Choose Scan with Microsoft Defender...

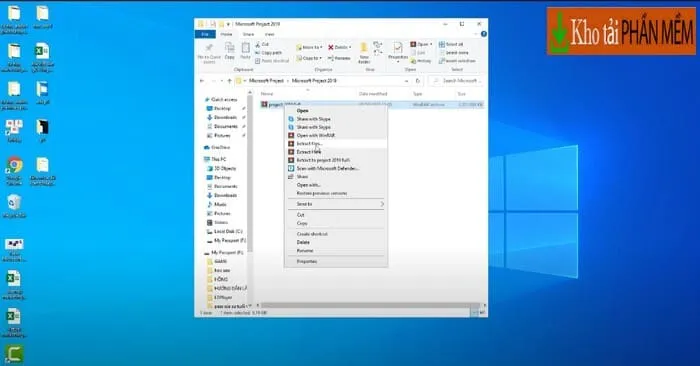point(336,168)
